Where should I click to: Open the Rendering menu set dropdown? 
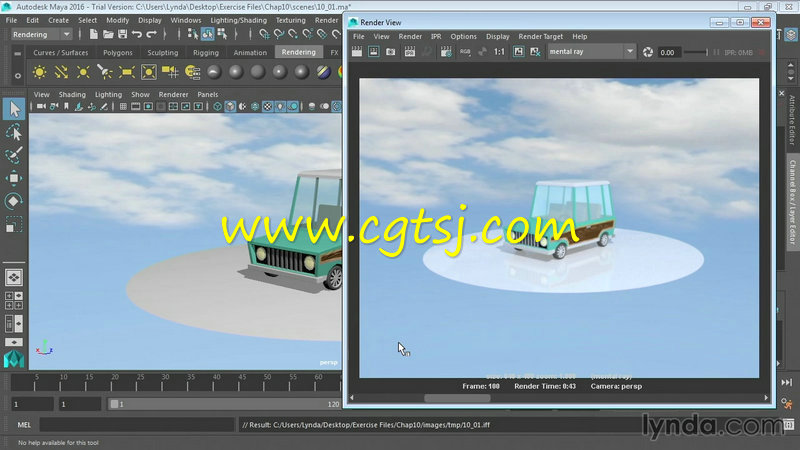[x=41, y=34]
